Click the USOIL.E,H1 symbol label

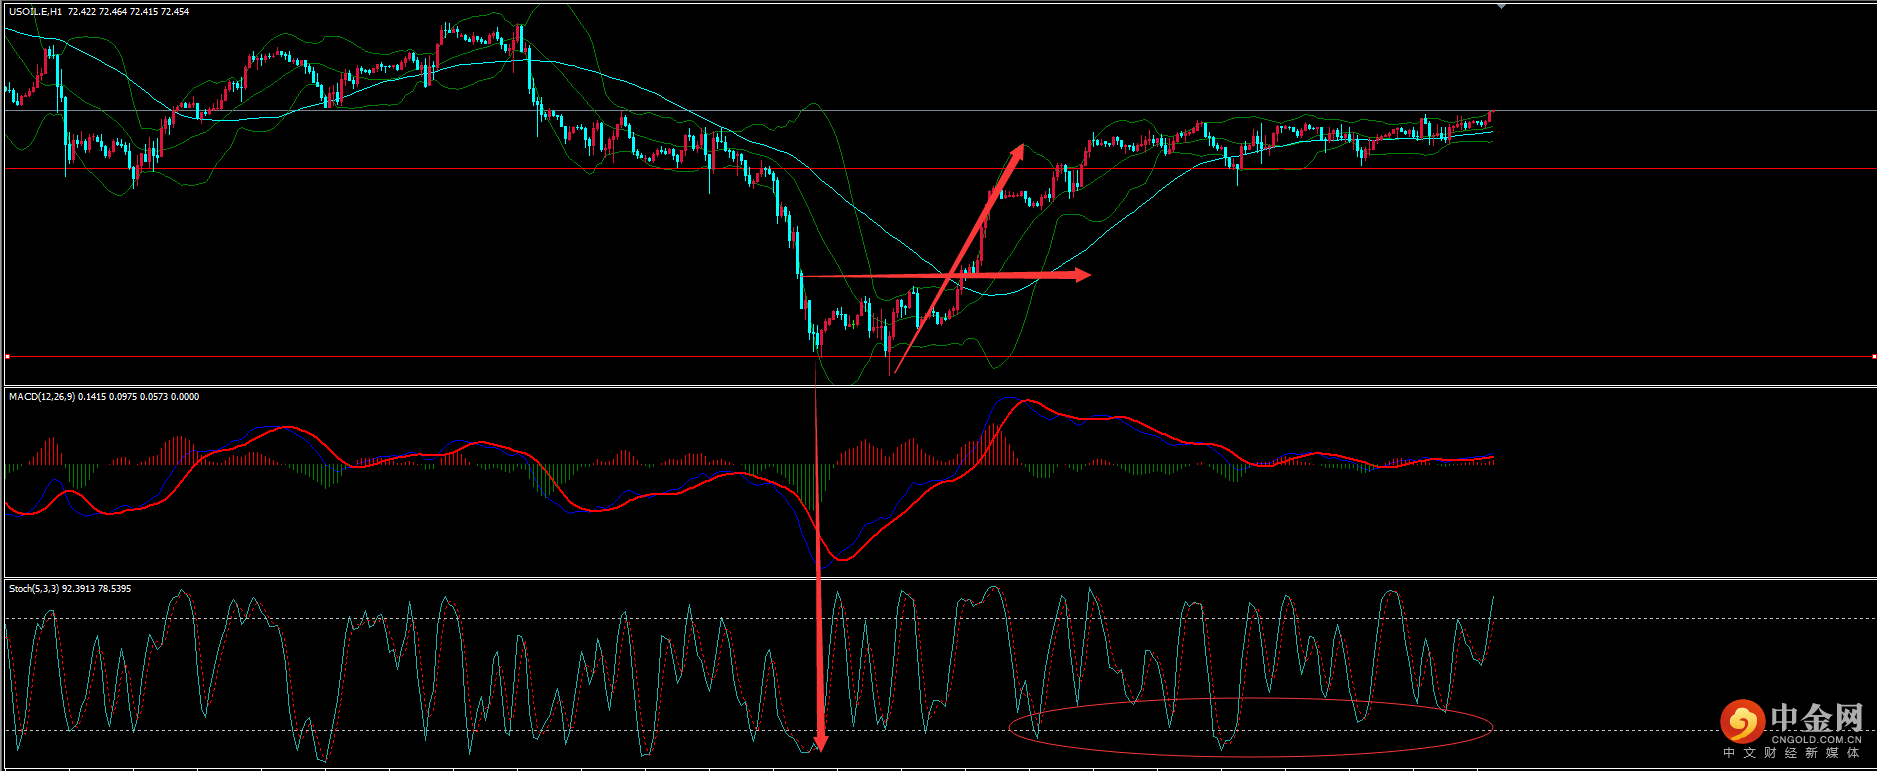click(36, 12)
